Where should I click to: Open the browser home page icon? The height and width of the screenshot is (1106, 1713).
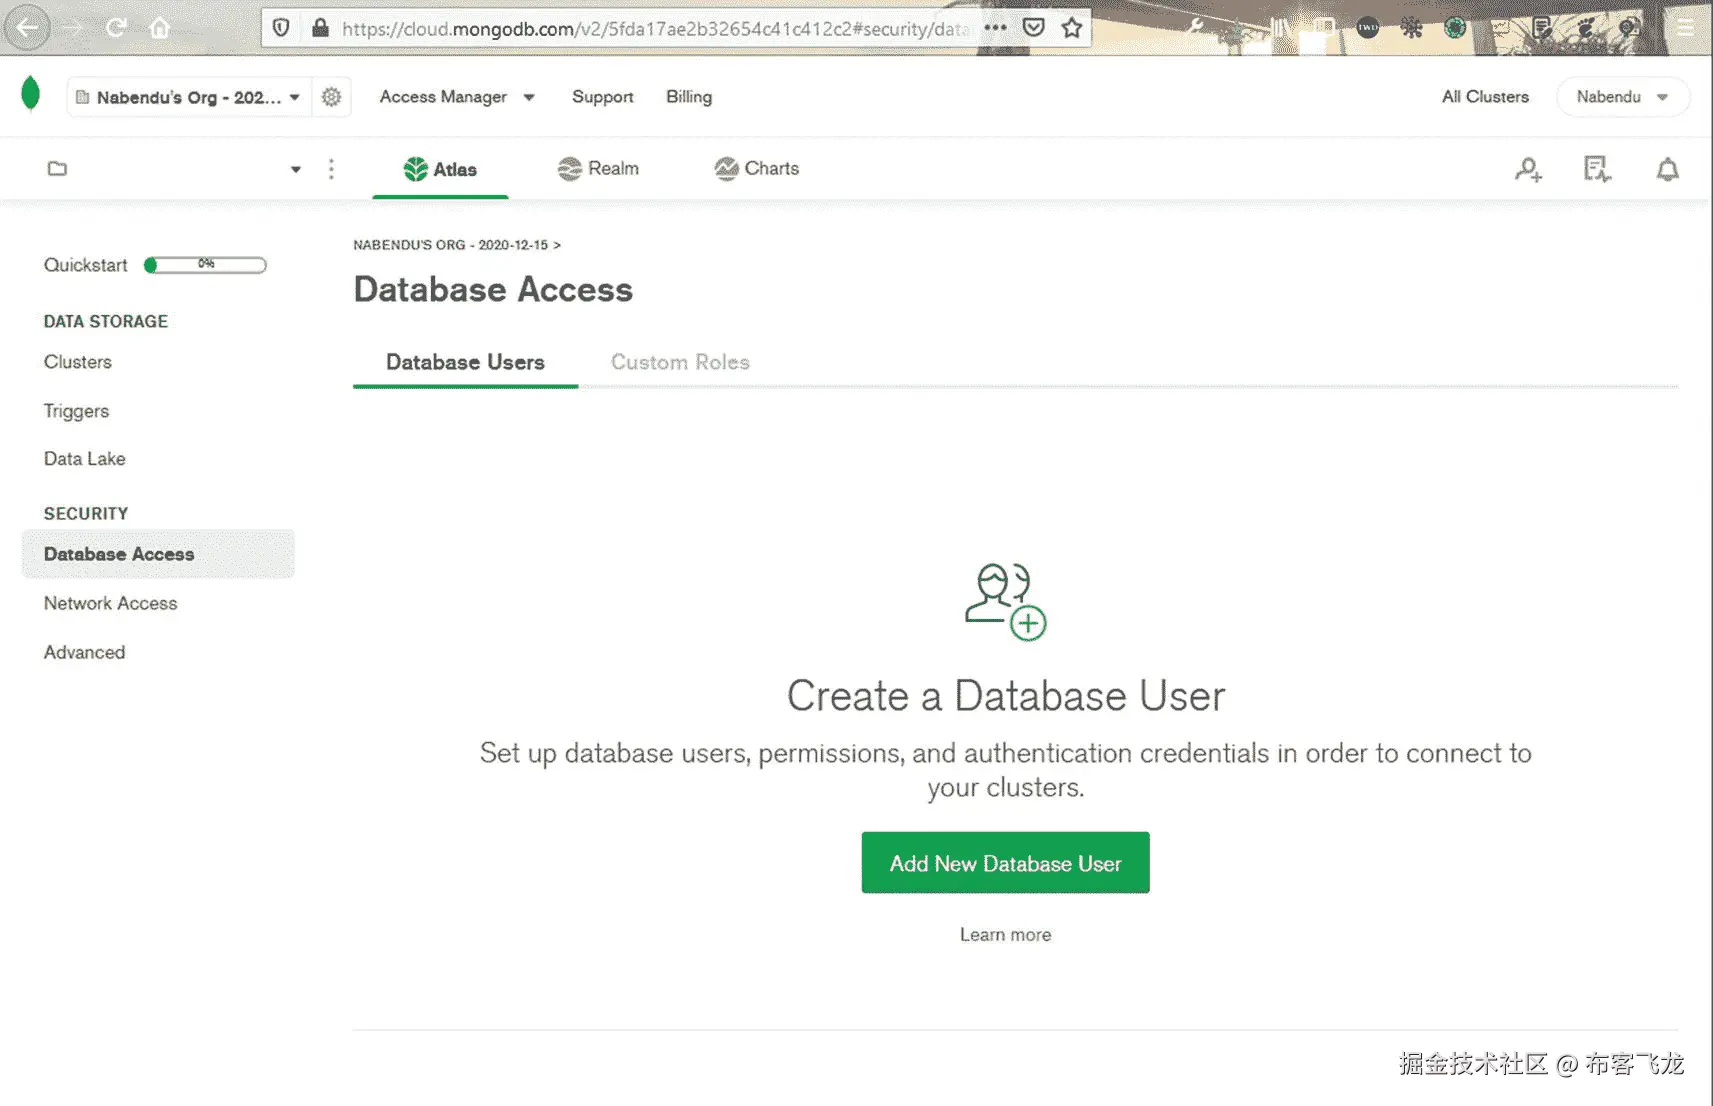[x=160, y=28]
